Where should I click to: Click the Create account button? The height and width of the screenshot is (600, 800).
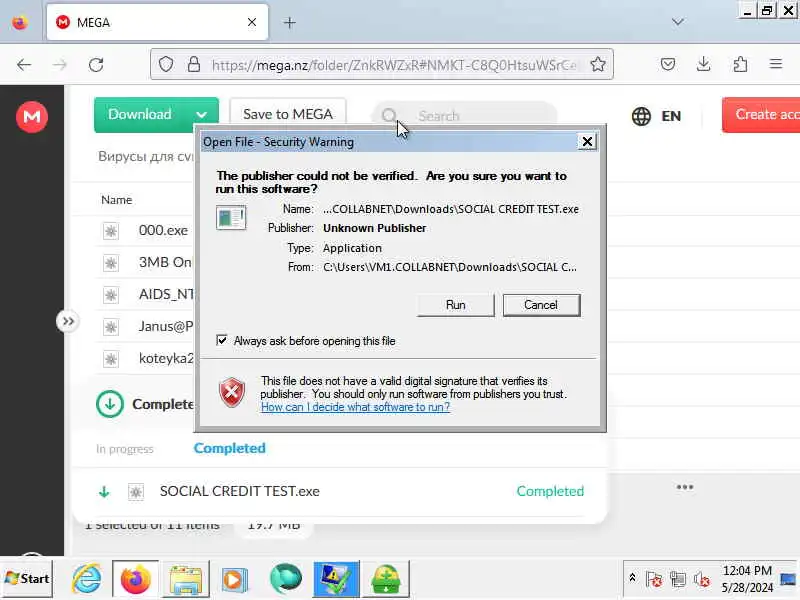pos(761,115)
